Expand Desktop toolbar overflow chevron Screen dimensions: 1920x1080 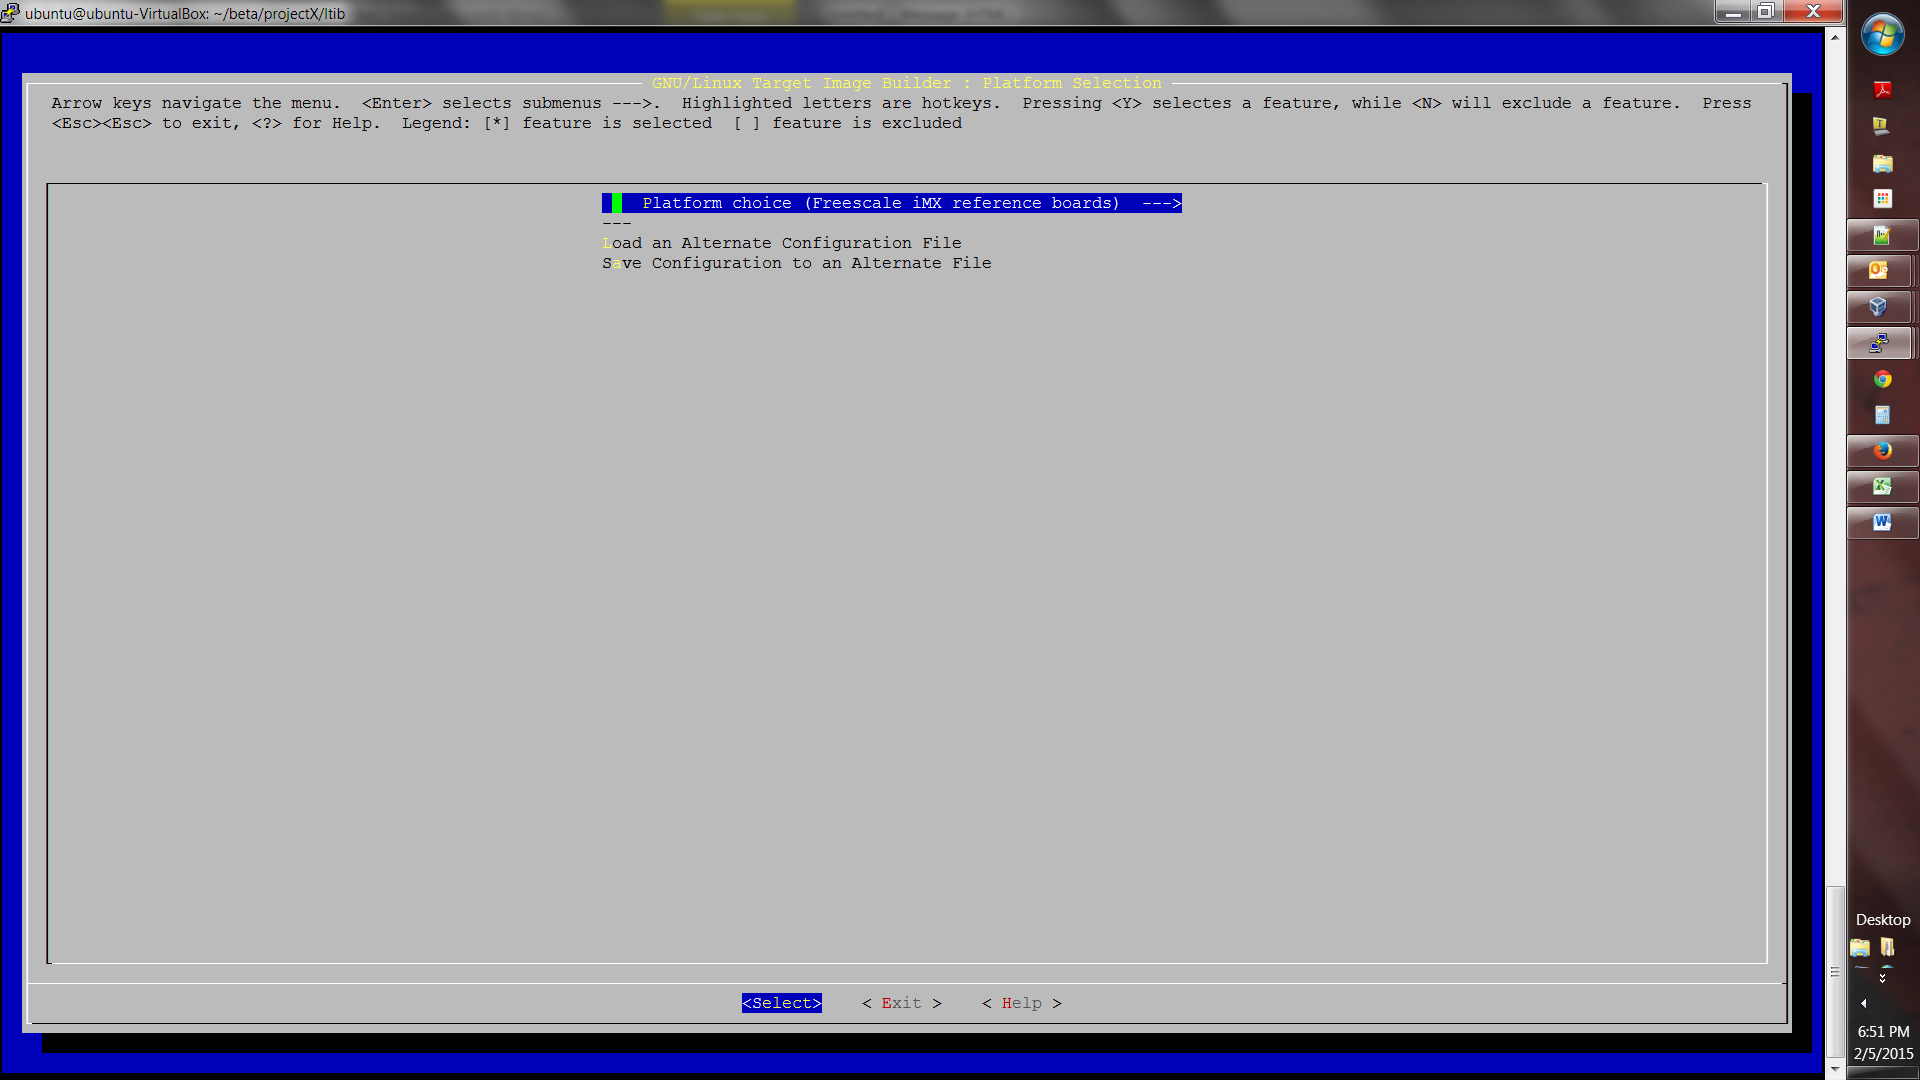tap(1882, 977)
